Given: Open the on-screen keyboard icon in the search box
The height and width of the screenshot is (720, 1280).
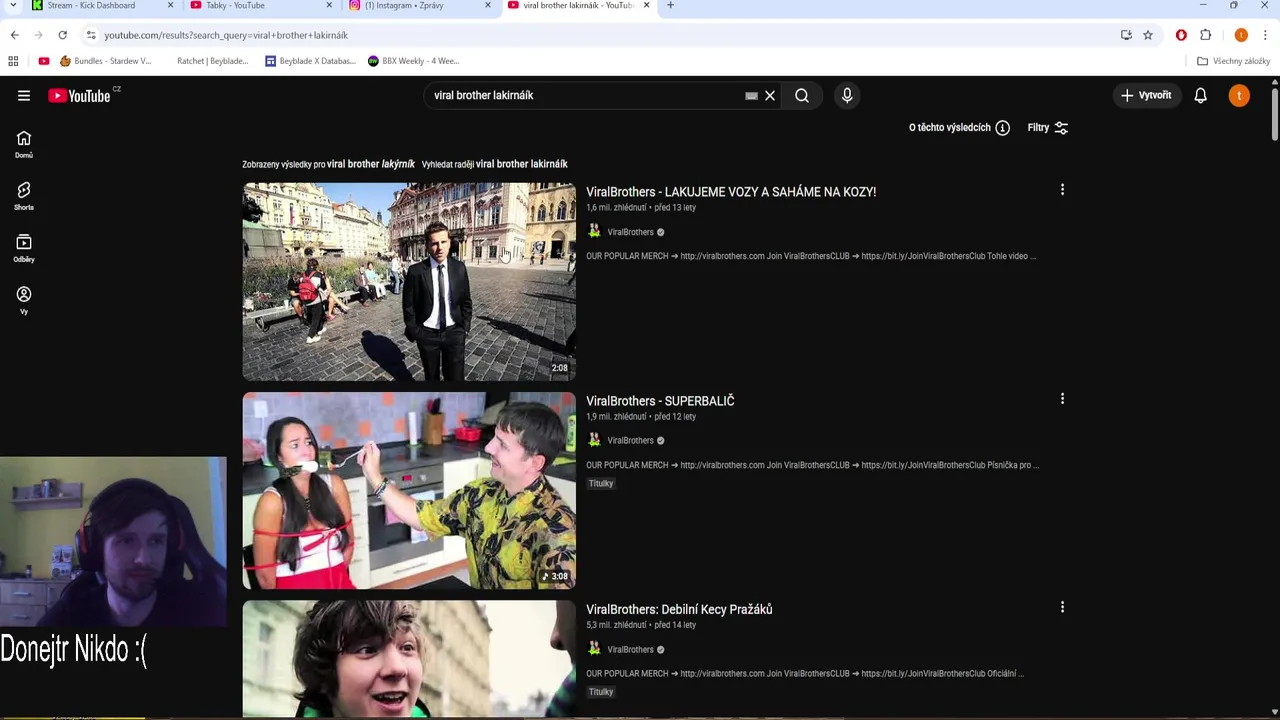Looking at the screenshot, I should [x=751, y=96].
